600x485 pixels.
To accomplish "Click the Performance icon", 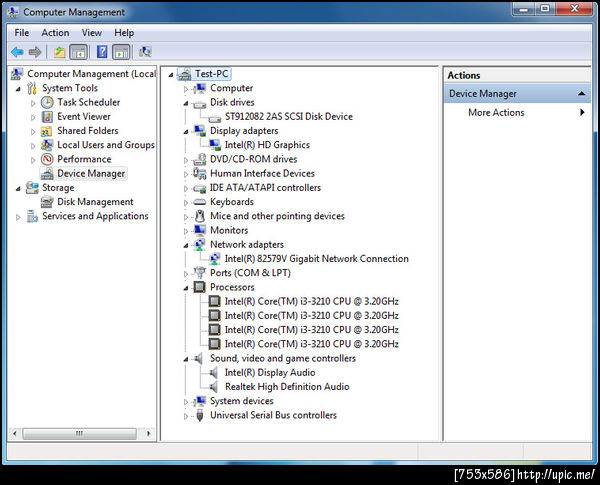I will pyautogui.click(x=47, y=159).
